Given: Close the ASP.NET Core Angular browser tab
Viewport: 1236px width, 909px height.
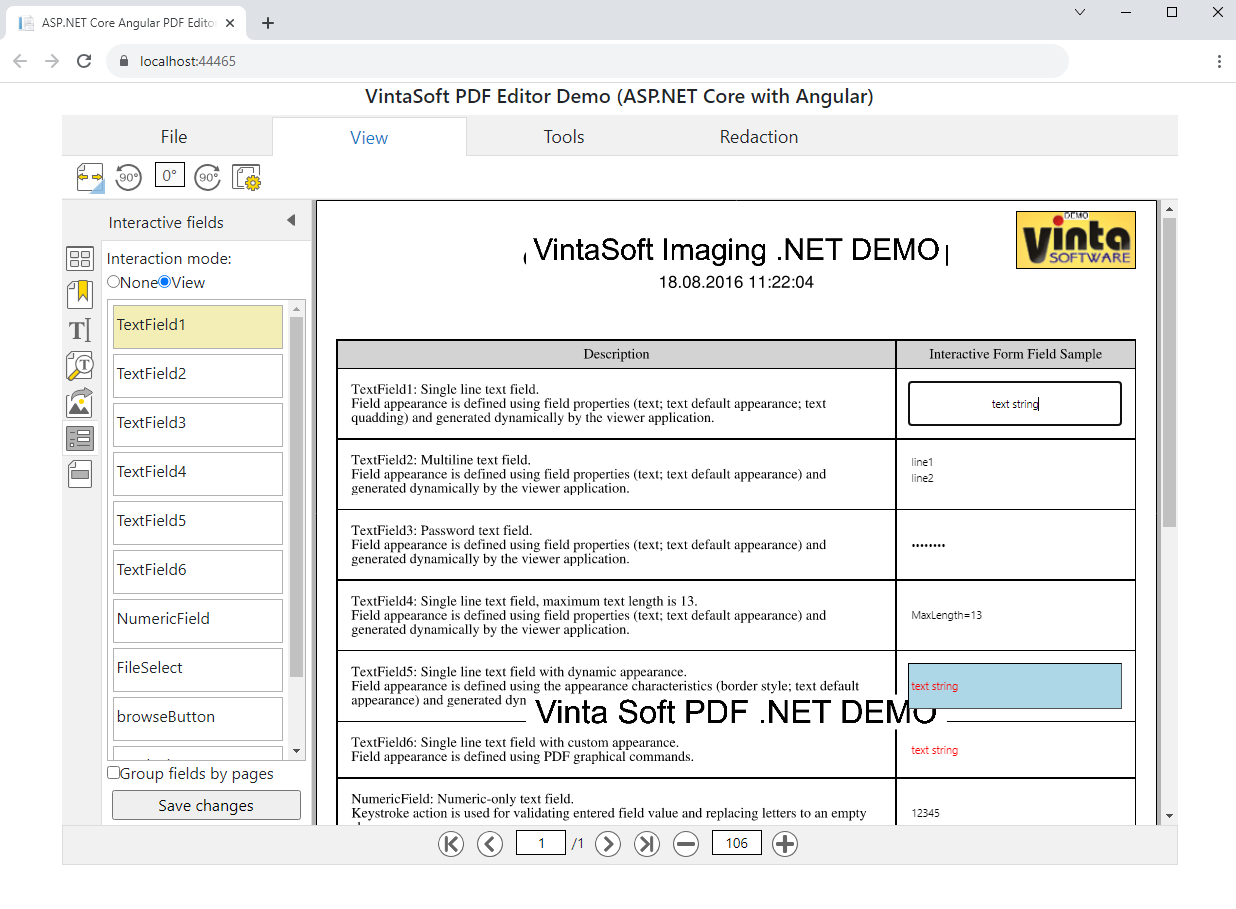Looking at the screenshot, I should pos(232,23).
